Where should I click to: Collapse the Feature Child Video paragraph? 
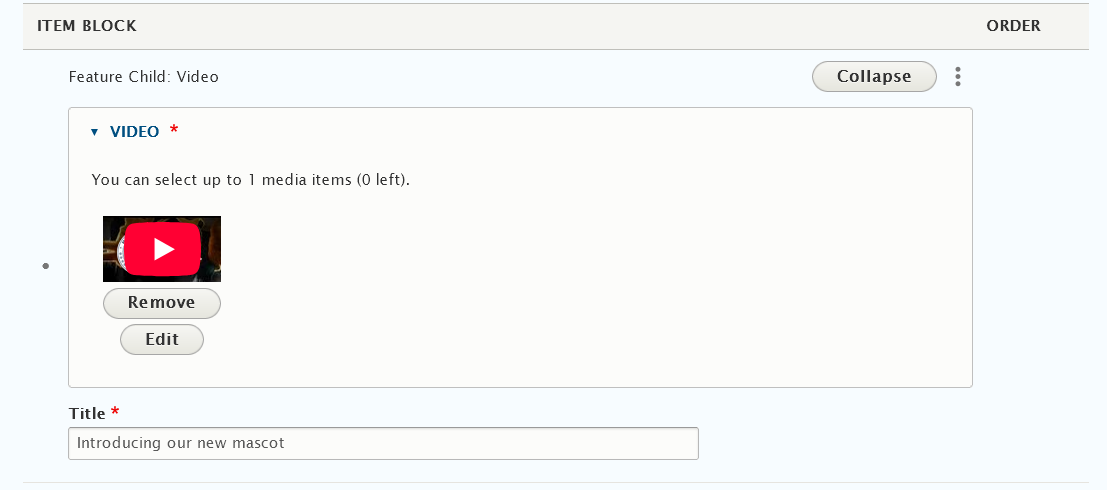pos(874,76)
